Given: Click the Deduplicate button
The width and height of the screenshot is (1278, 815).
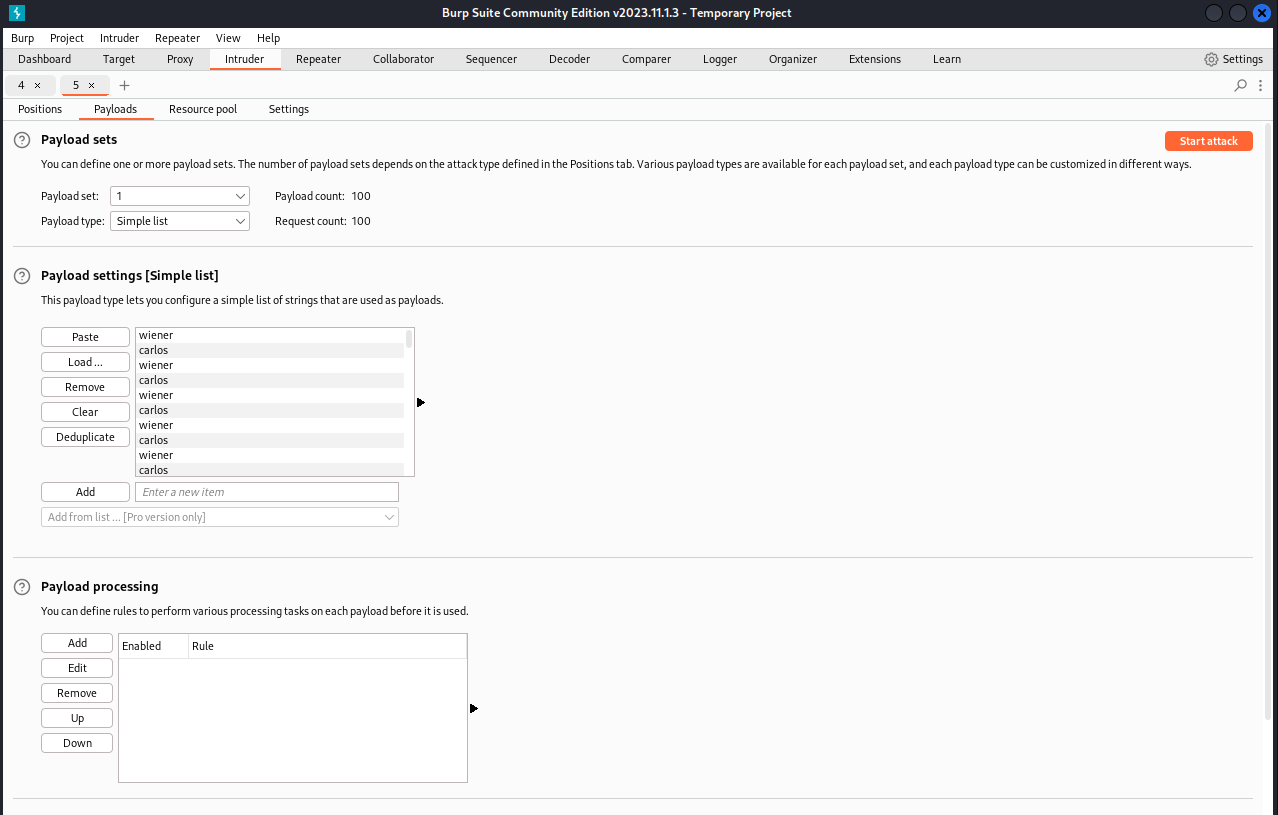Looking at the screenshot, I should 85,437.
